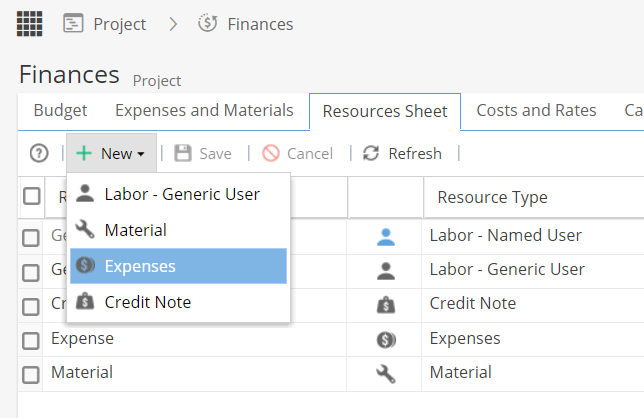
Task: Click the gray Generic User icon in table
Action: pos(386,271)
